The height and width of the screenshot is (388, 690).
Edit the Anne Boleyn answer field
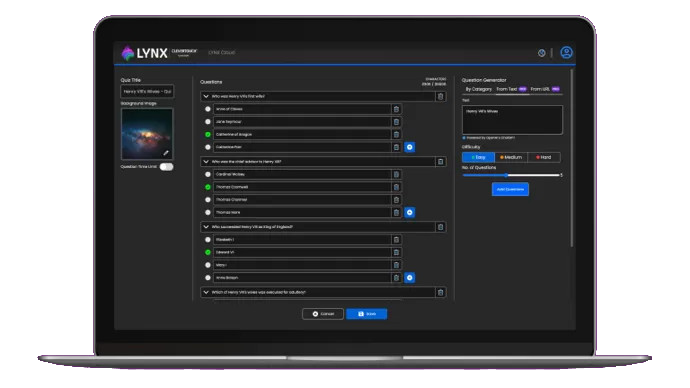pyautogui.click(x=302, y=278)
